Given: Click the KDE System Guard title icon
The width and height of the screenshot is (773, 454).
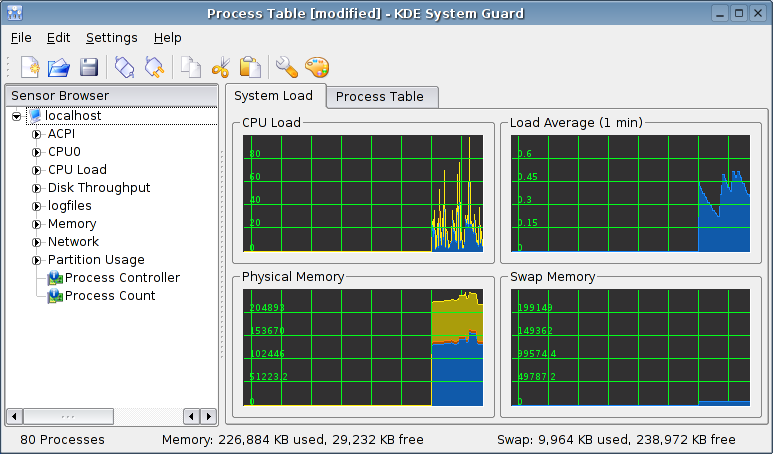Looking at the screenshot, I should click(15, 13).
